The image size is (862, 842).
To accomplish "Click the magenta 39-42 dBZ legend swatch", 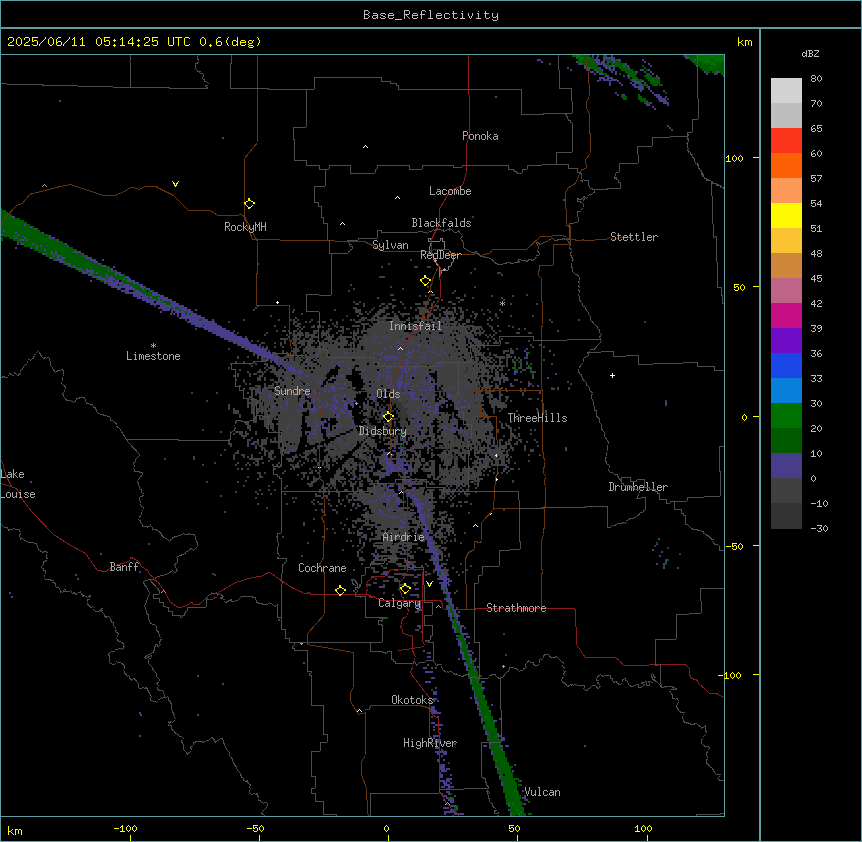I will click(x=786, y=315).
